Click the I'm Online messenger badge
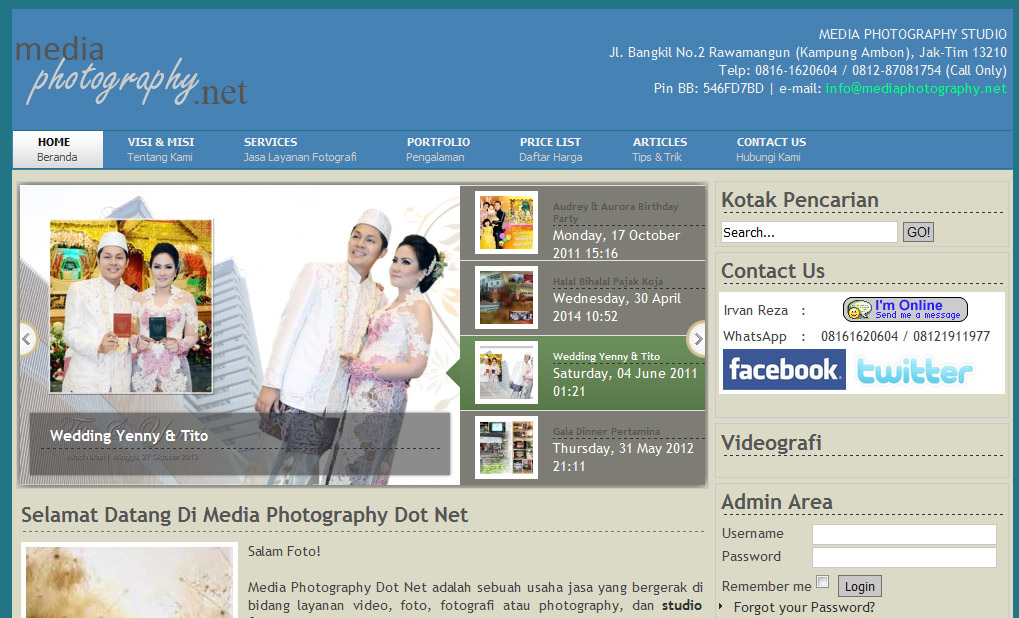 click(904, 309)
